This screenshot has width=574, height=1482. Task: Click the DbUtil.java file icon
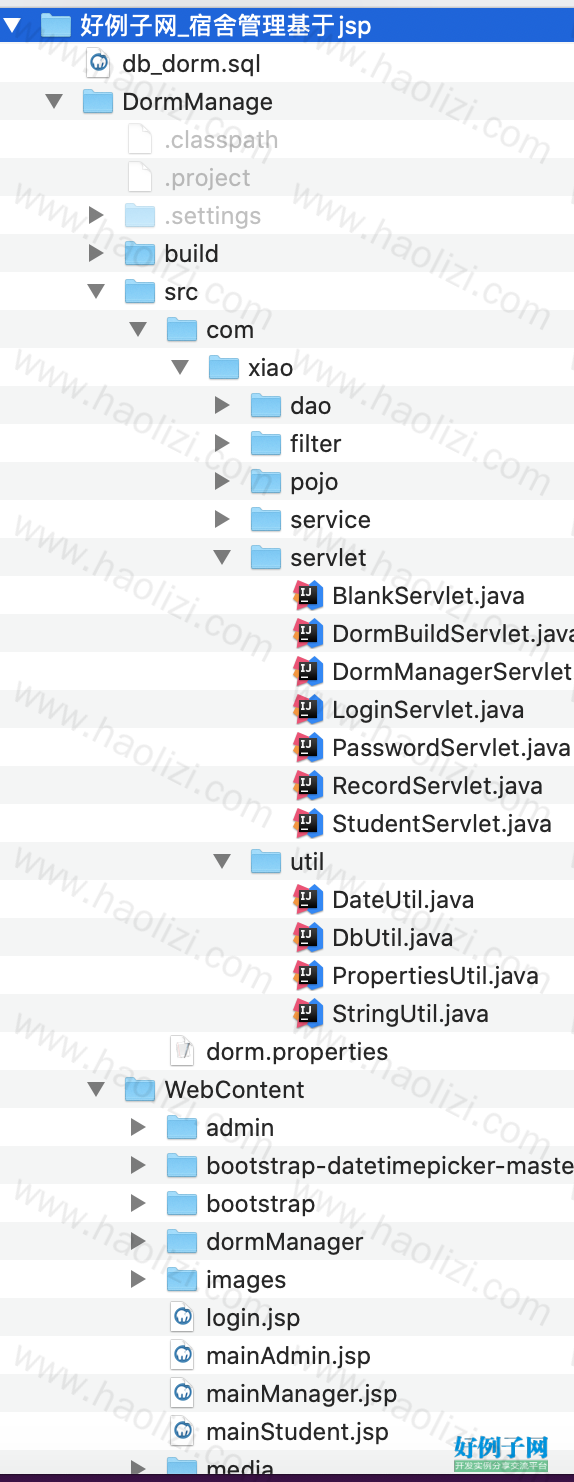pyautogui.click(x=308, y=938)
